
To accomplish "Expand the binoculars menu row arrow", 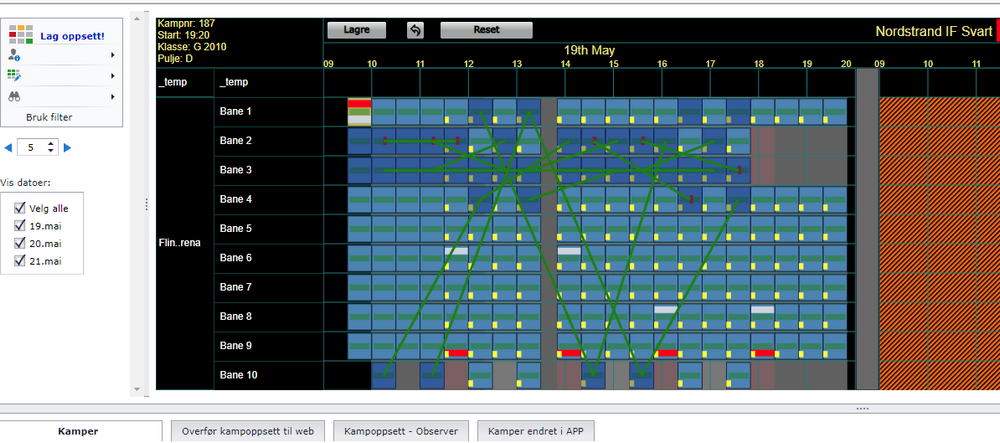I will pos(113,97).
